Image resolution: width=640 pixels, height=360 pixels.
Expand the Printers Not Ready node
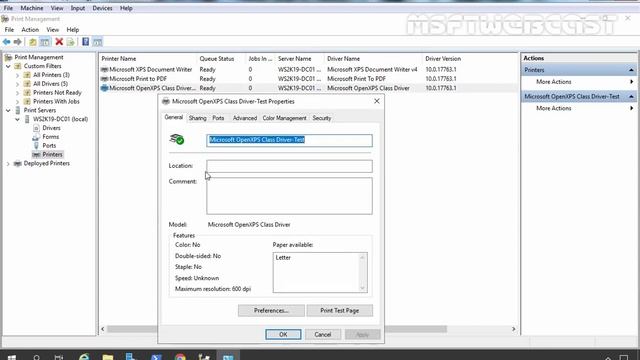[x=17, y=93]
